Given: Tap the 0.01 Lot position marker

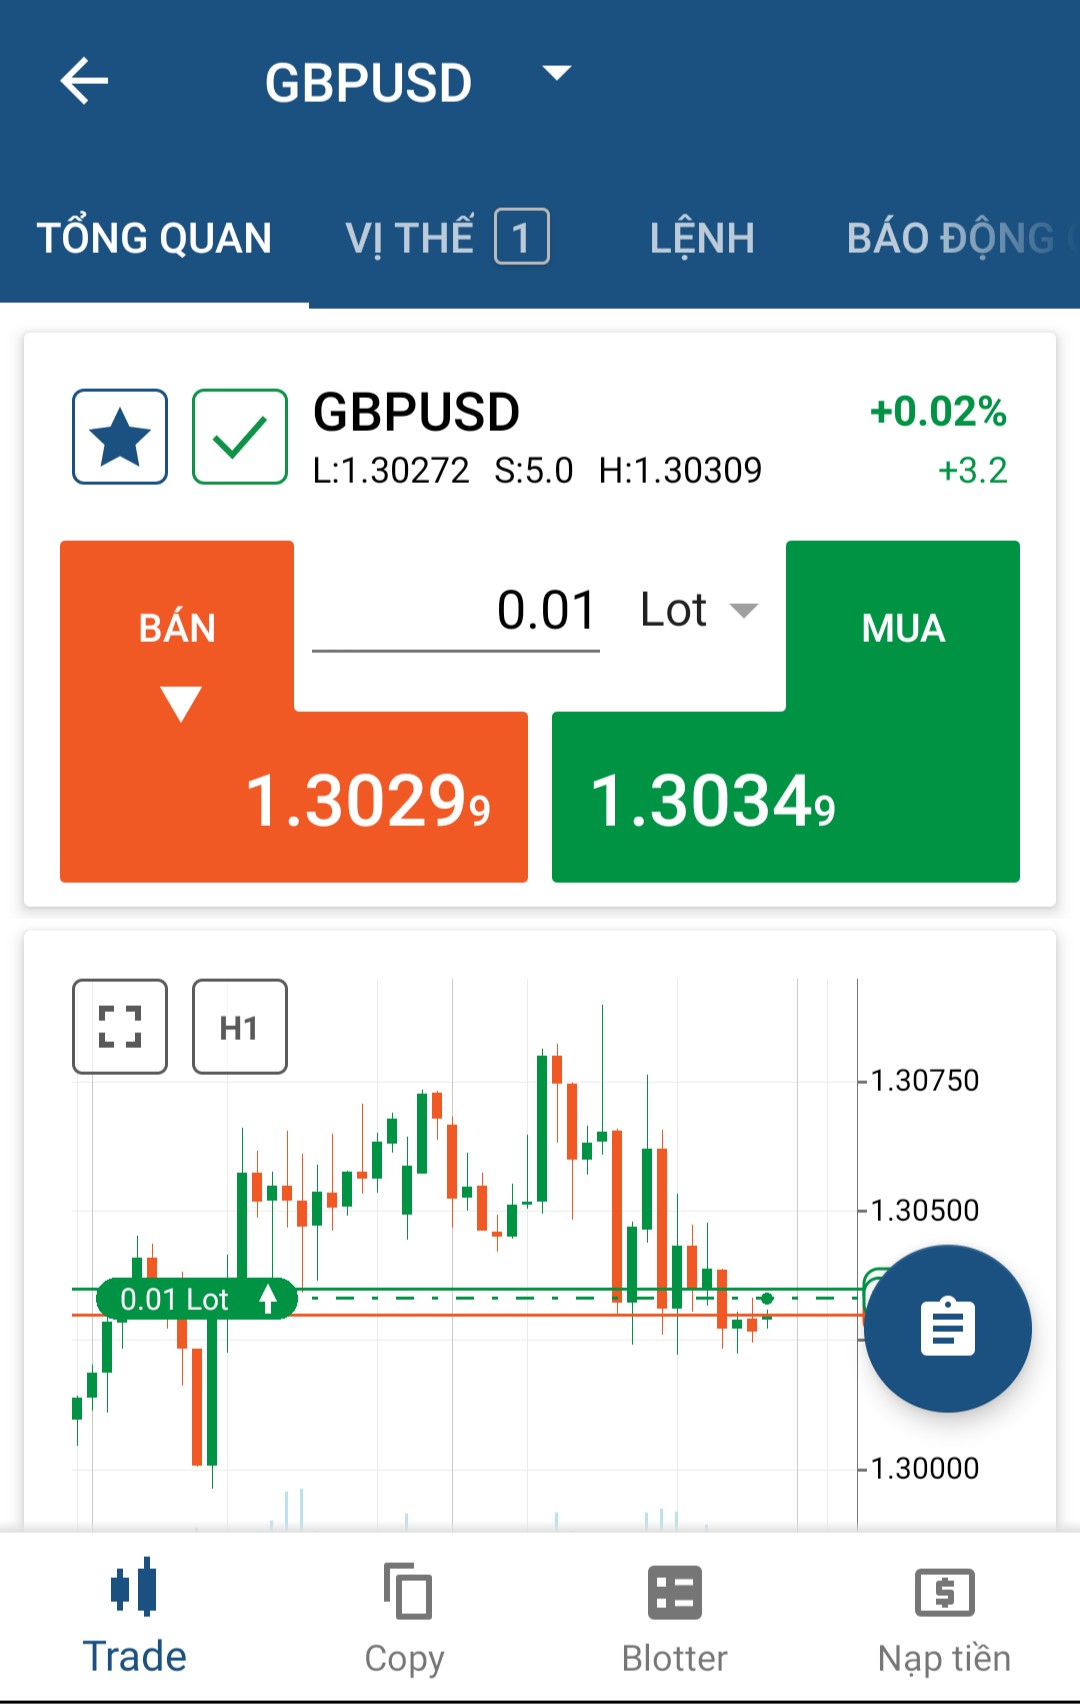Looking at the screenshot, I should click(x=196, y=1299).
